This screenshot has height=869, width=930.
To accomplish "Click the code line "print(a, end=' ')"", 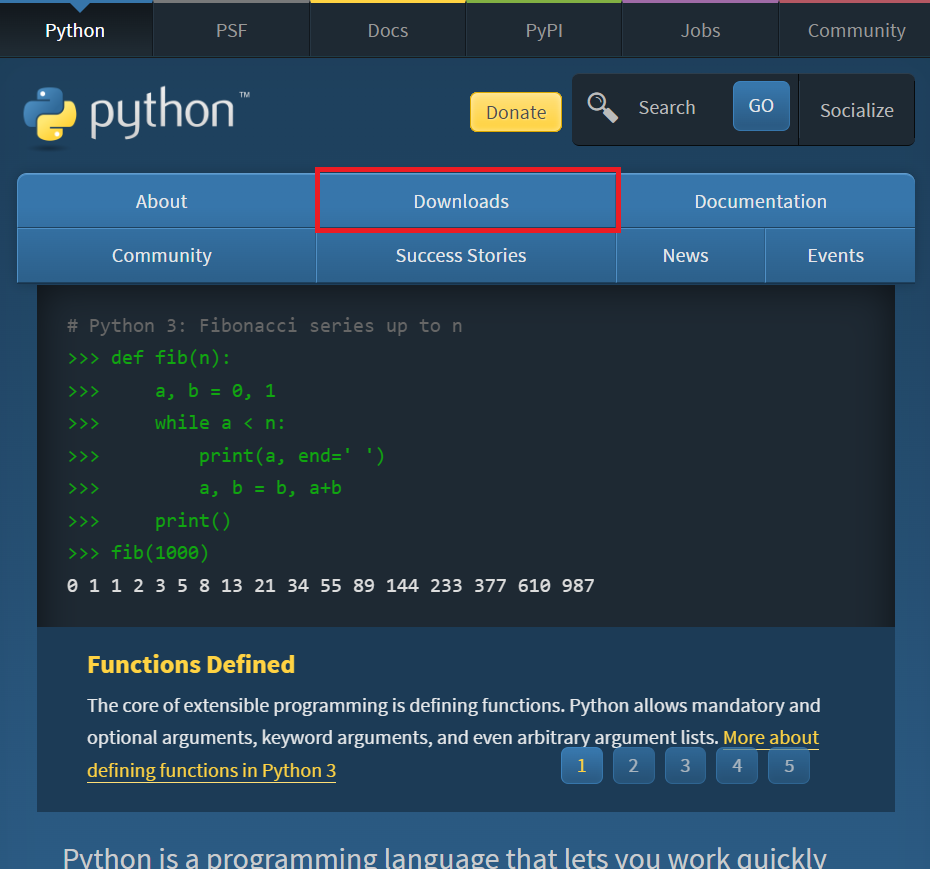I will click(292, 456).
